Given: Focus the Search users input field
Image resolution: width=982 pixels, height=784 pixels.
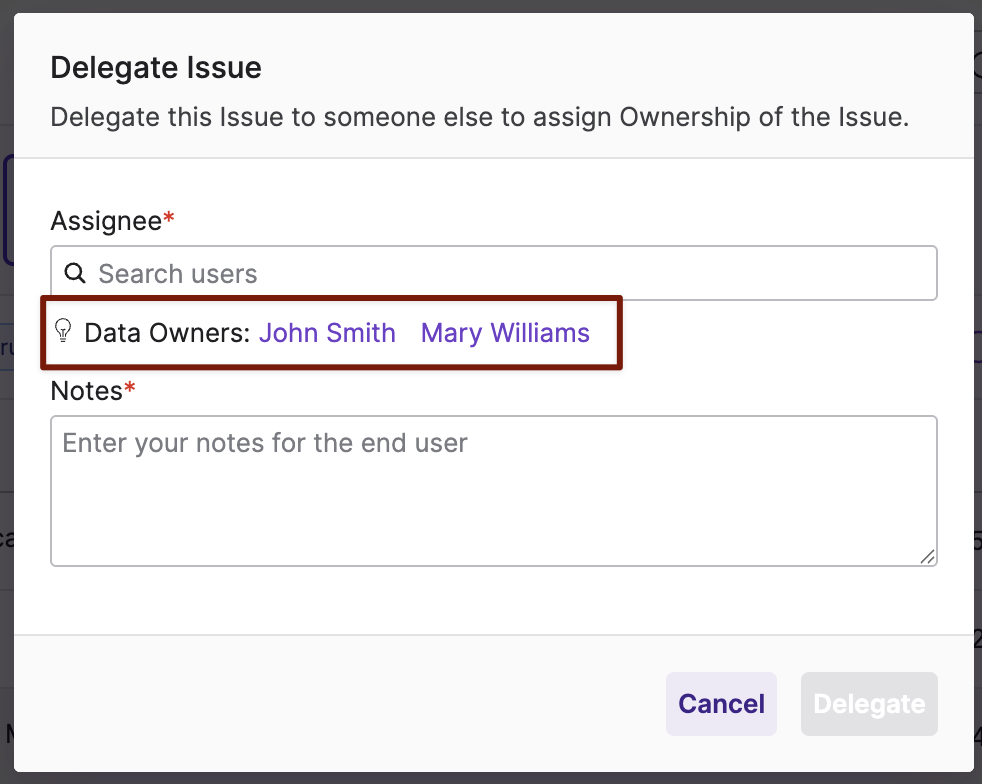Looking at the screenshot, I should point(494,273).
